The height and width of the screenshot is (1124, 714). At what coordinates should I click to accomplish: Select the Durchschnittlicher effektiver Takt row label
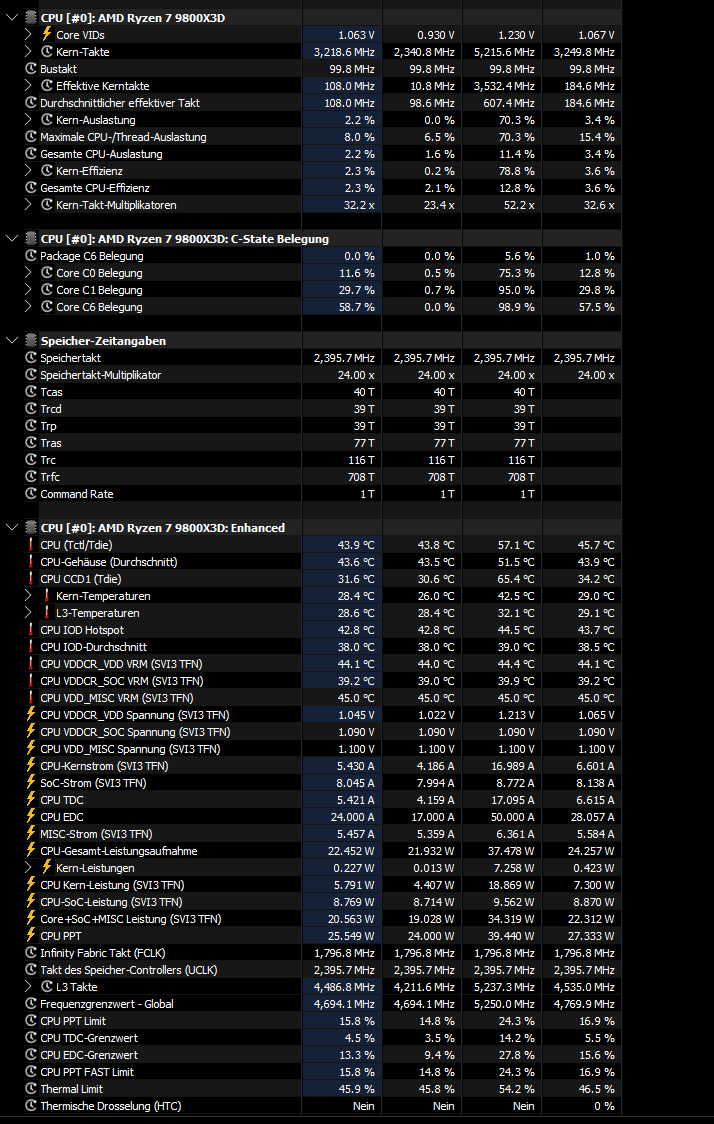120,103
